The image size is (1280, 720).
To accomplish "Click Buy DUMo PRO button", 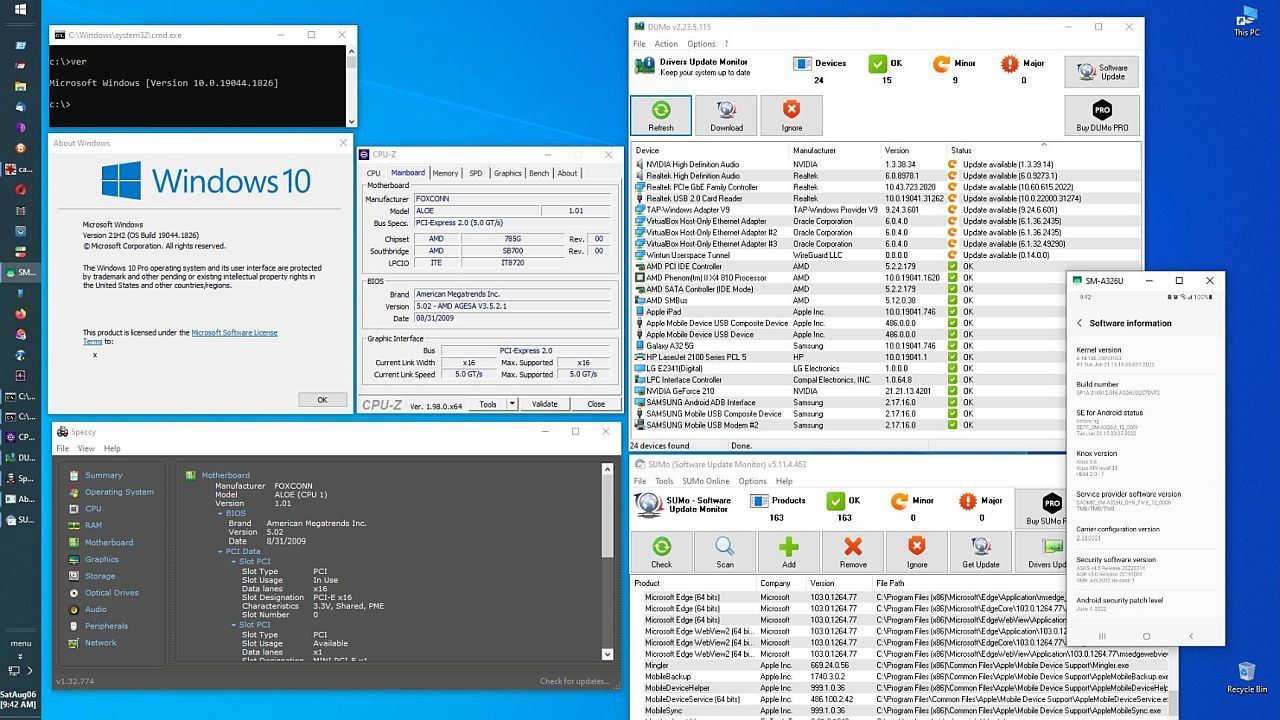I will point(1102,116).
